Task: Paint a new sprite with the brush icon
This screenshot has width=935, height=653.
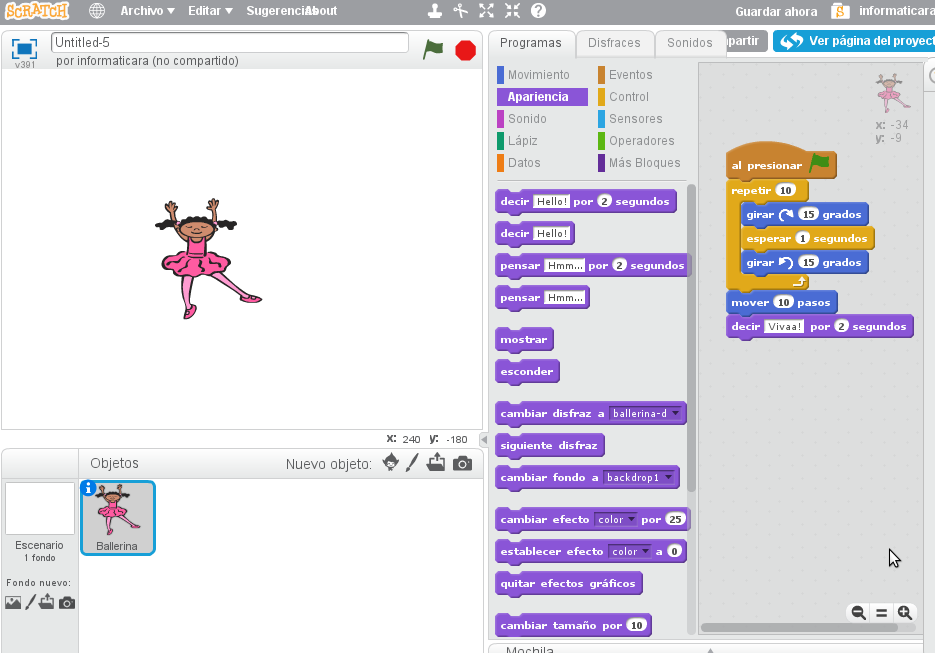Action: (x=412, y=463)
